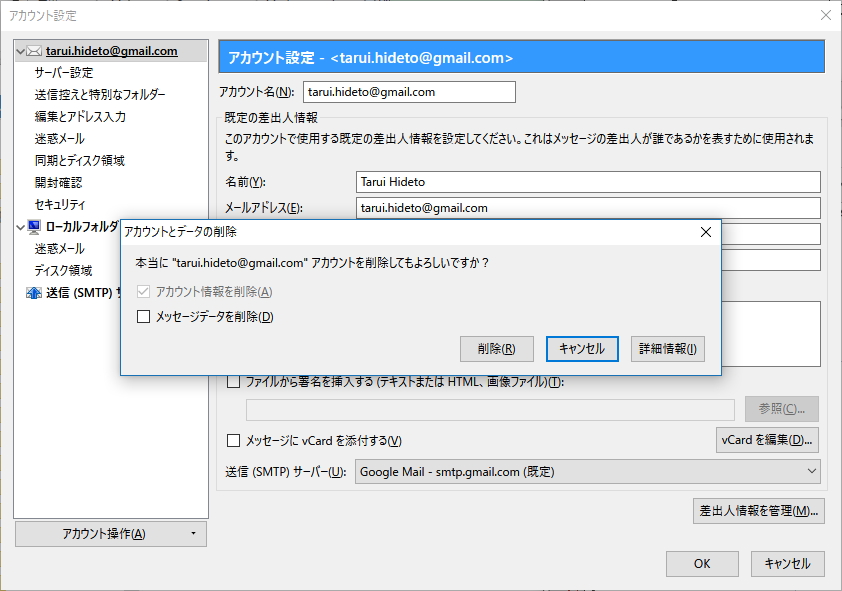Collapse the tarui.hideto@gmail.com account tree
This screenshot has width=842, height=591.
[19, 50]
